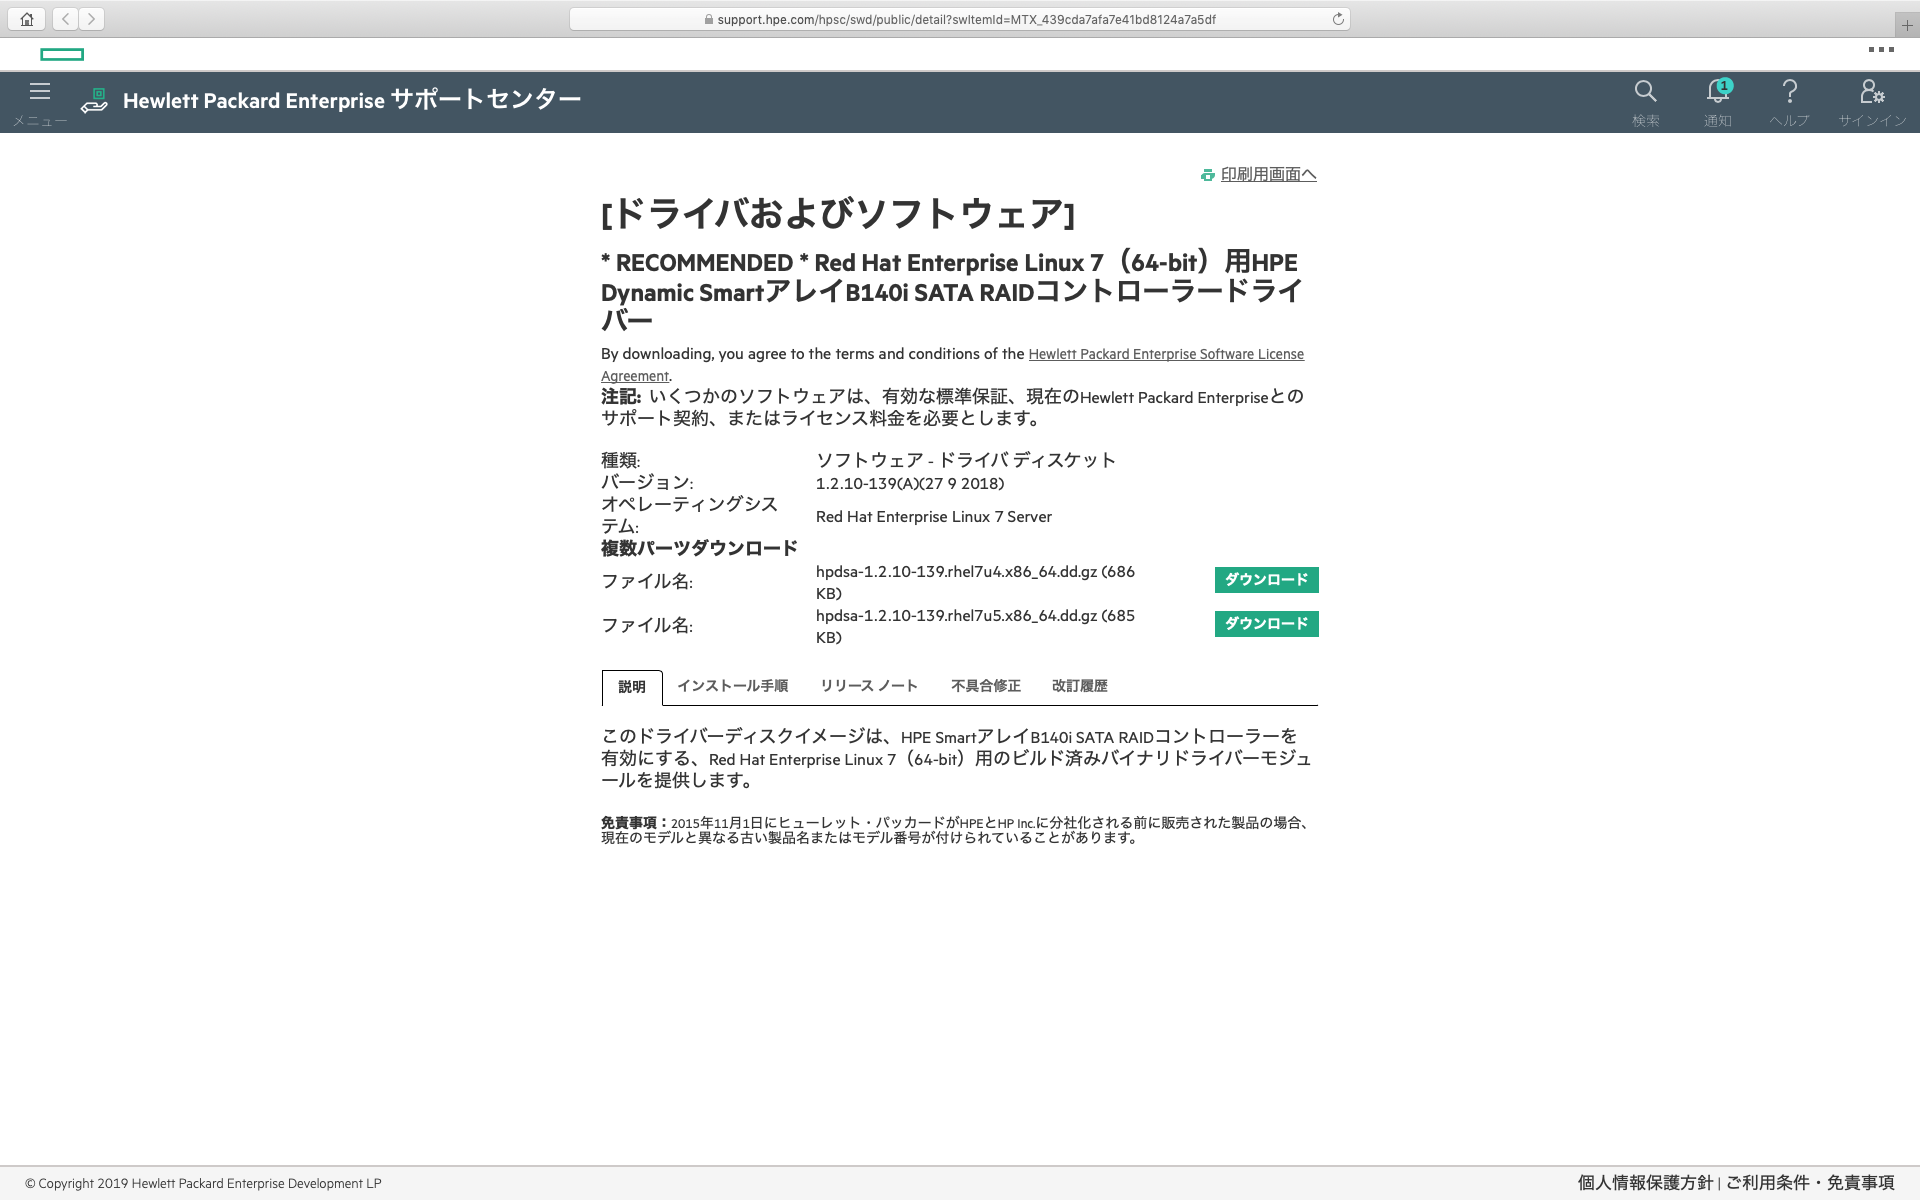This screenshot has height=1200, width=1920.
Task: Click the green HPE rectangle logo
Action: point(62,54)
